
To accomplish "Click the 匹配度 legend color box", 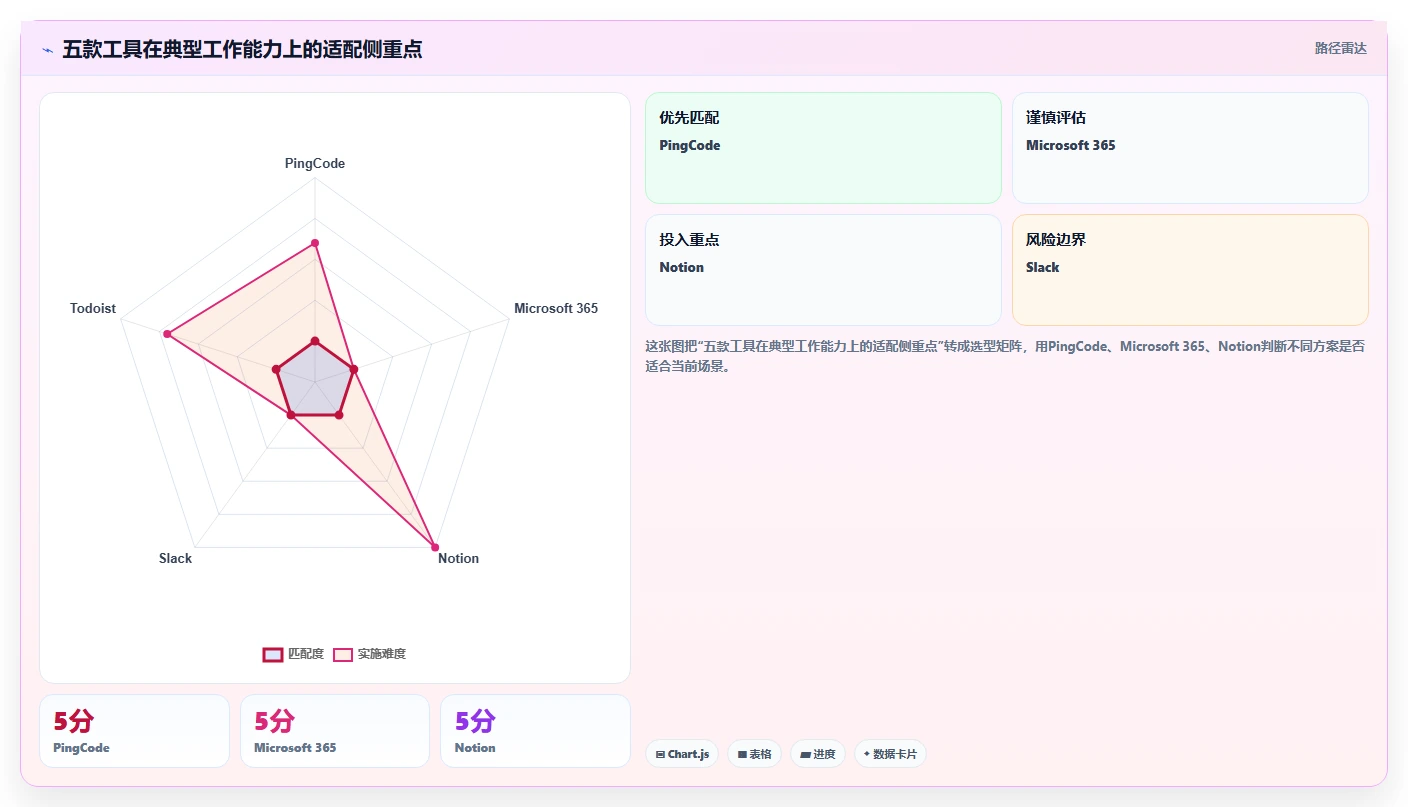I will pyautogui.click(x=273, y=654).
